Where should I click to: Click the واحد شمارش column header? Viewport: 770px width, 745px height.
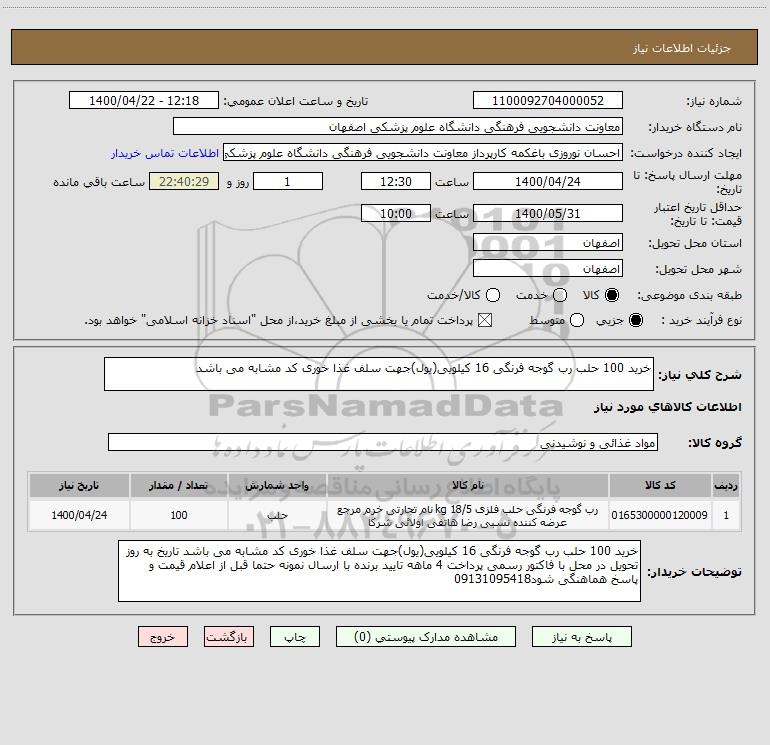point(277,486)
